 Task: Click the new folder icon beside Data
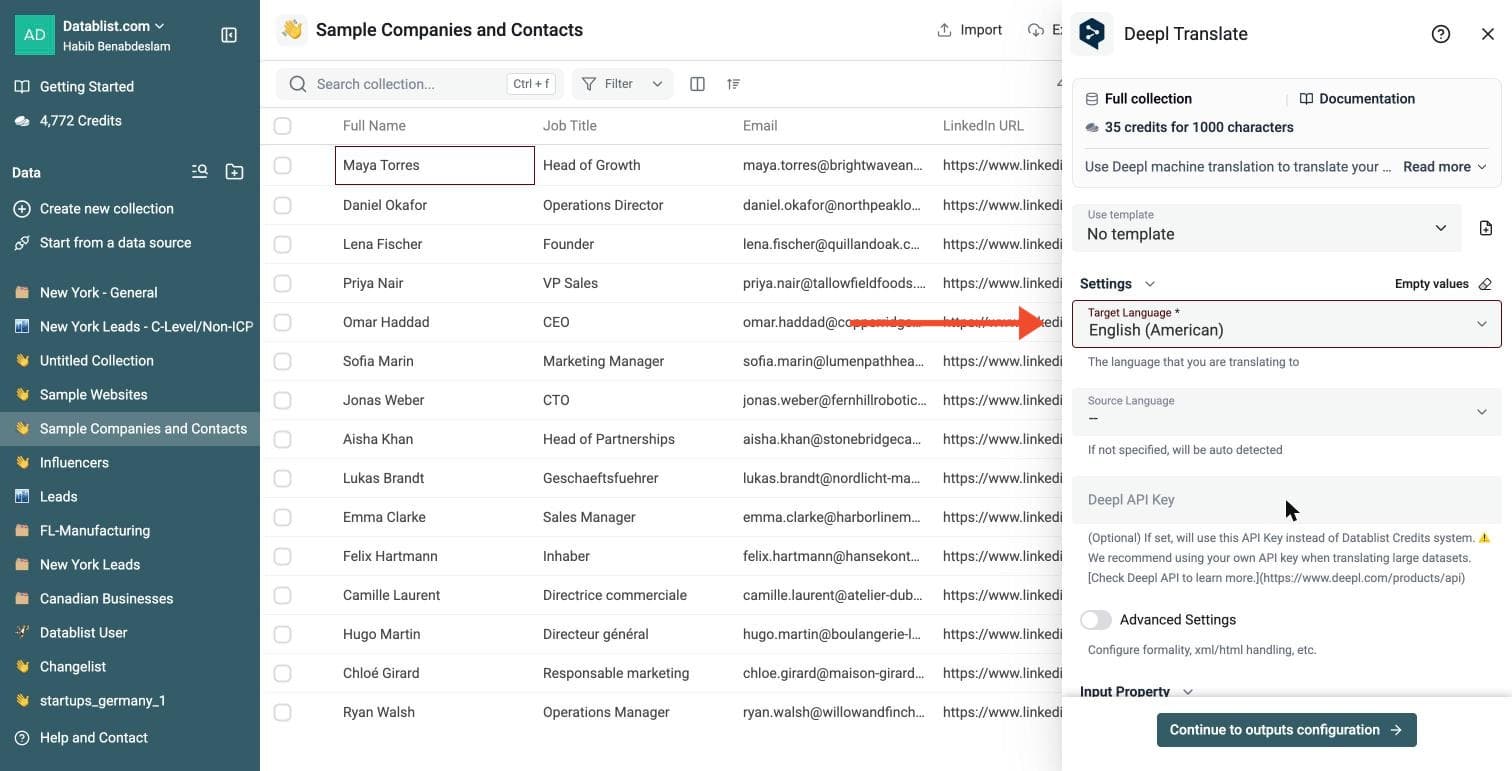[x=234, y=172]
